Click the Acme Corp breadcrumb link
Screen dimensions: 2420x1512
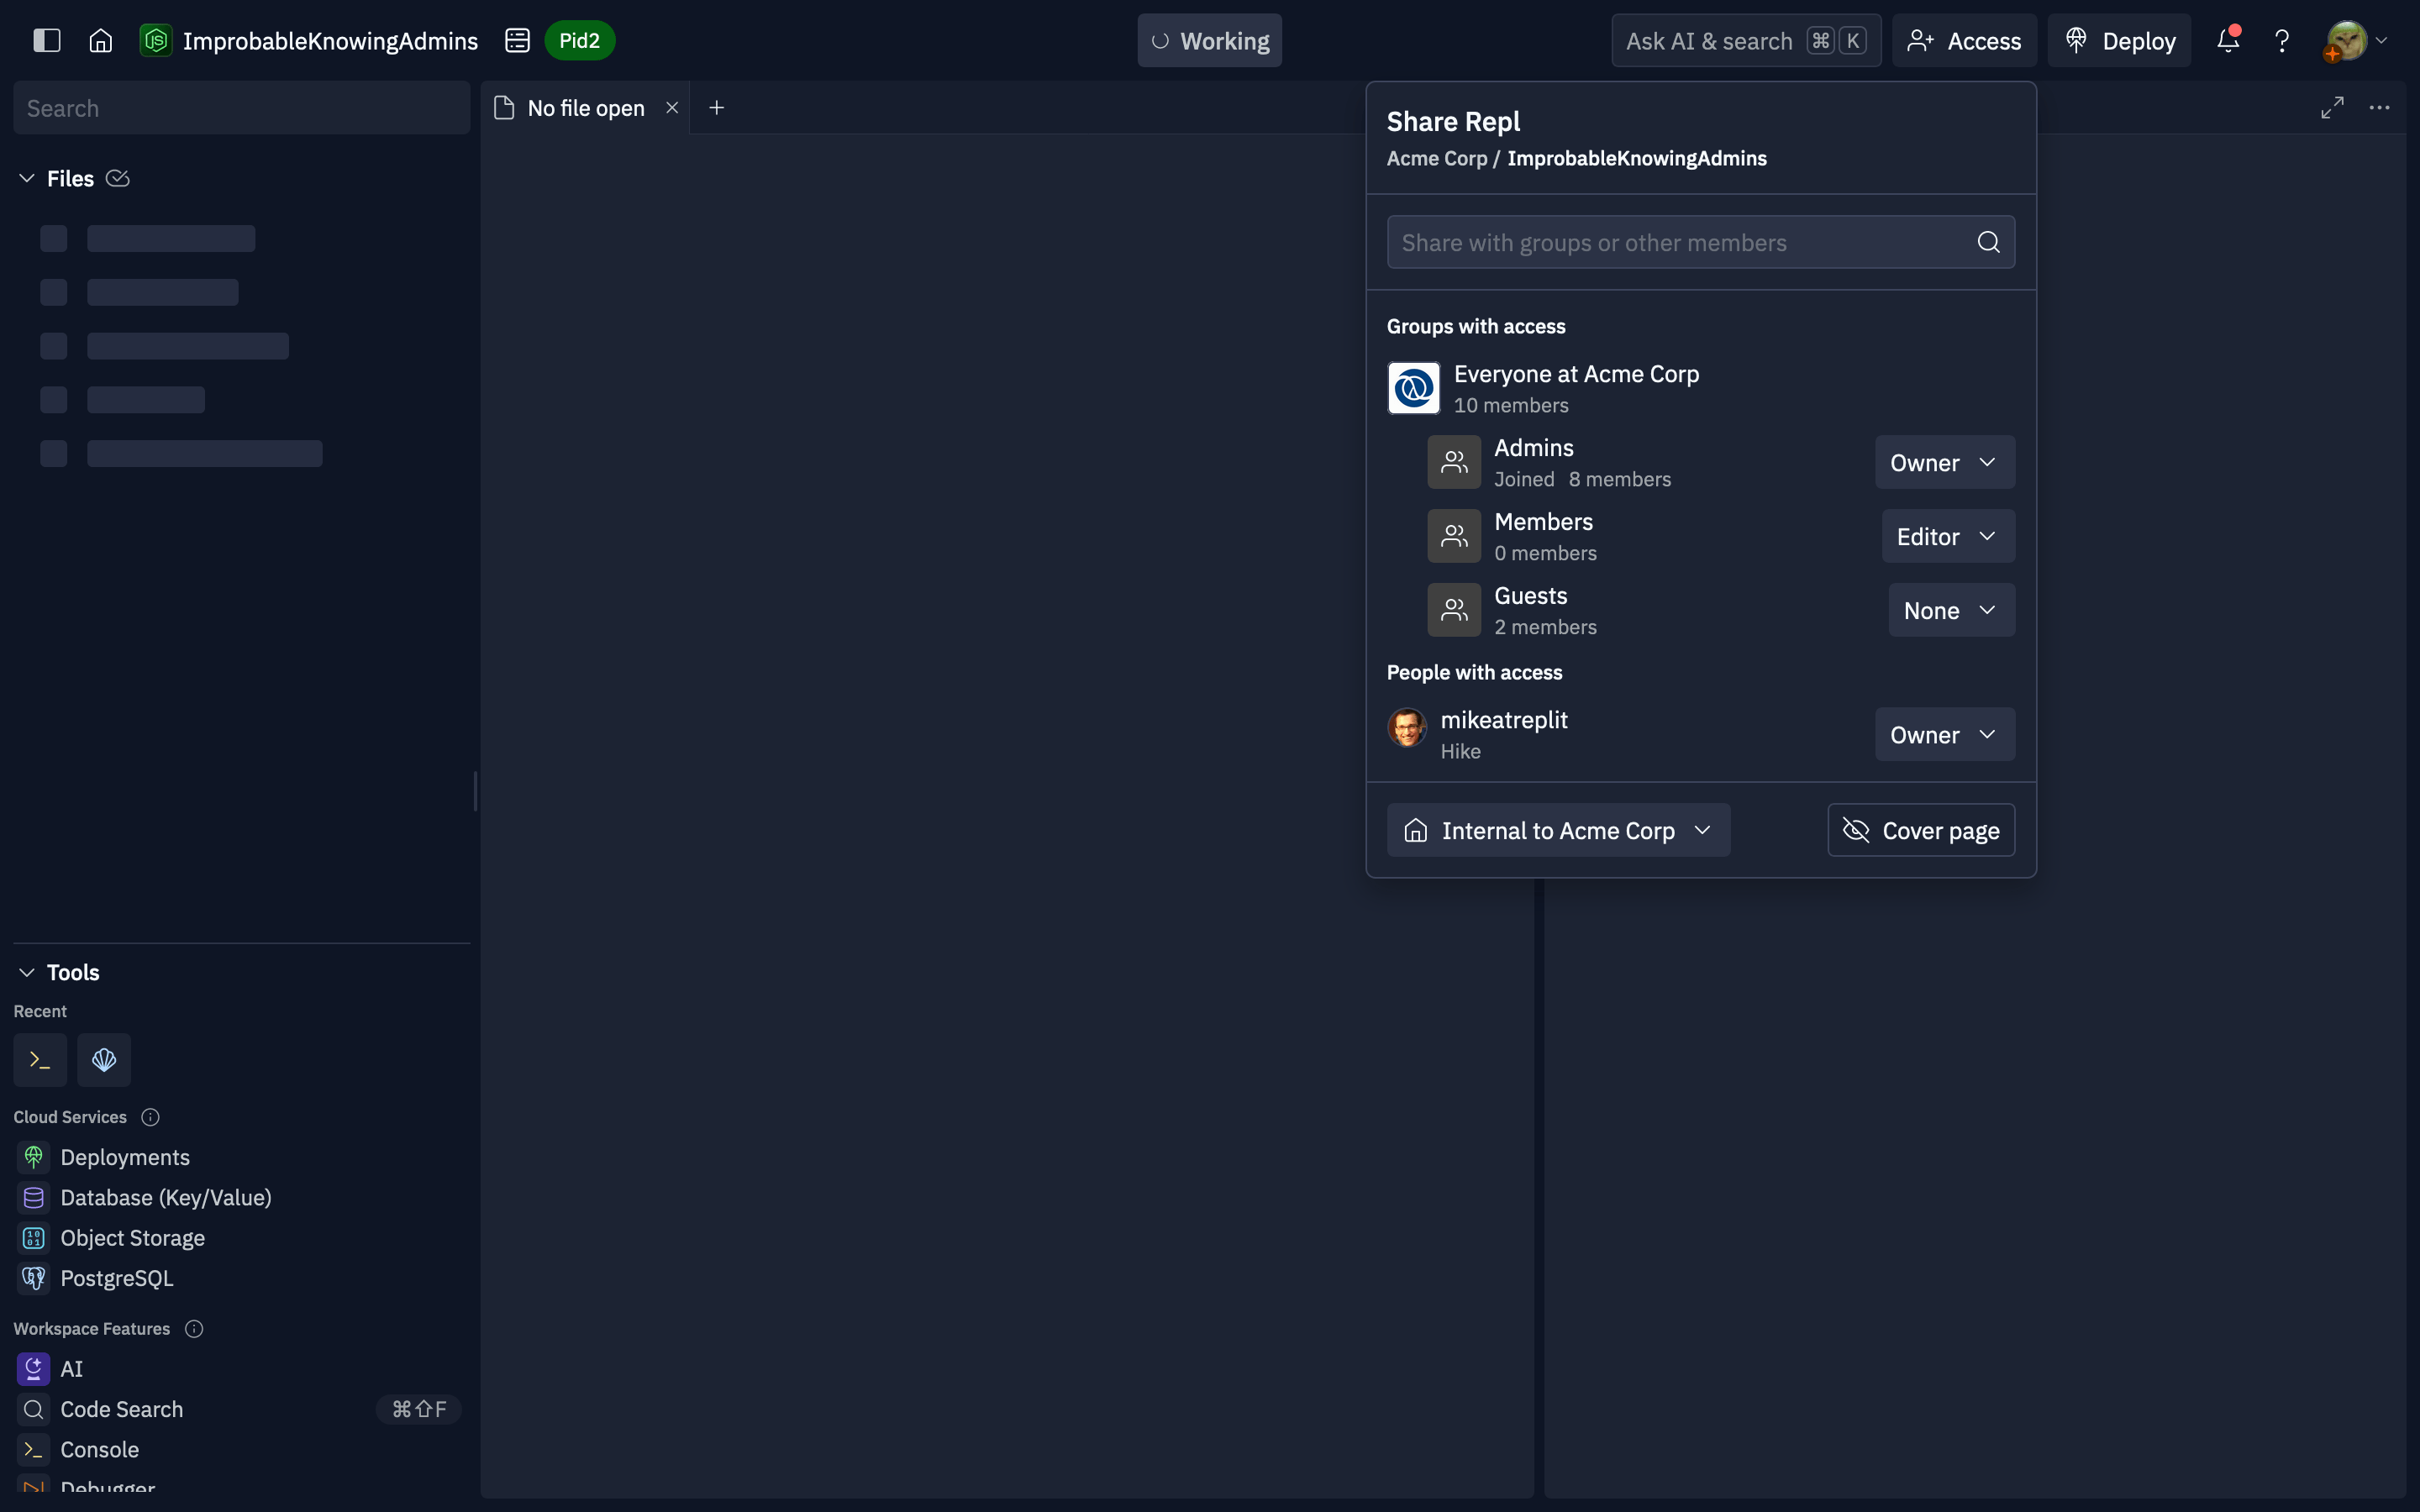1436,158
